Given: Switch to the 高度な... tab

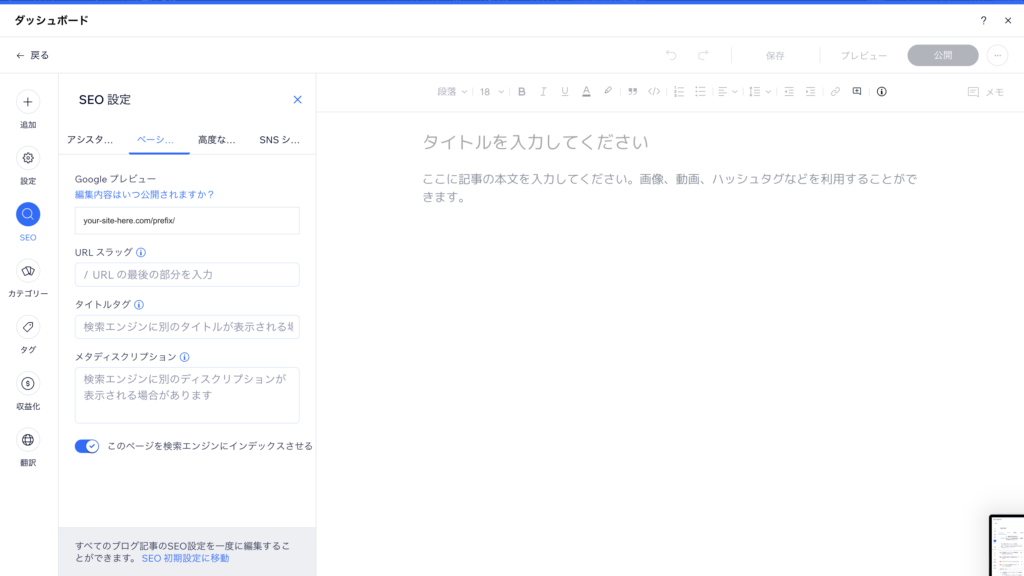Looking at the screenshot, I should (217, 140).
